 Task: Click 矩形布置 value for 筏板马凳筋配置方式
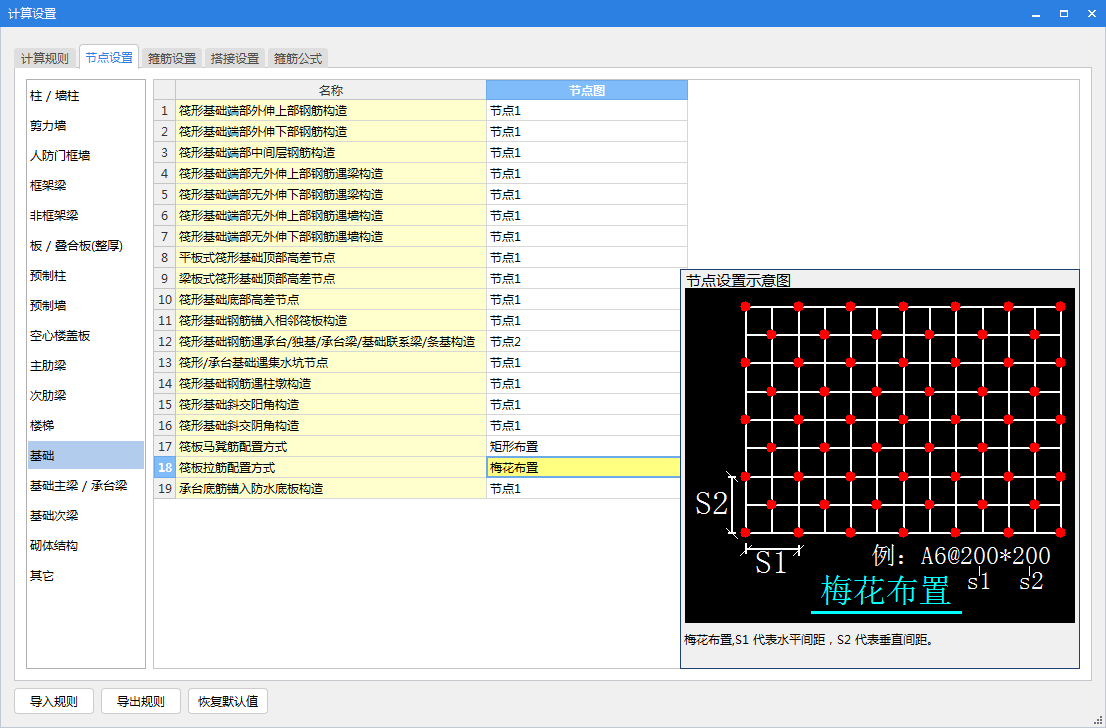pos(583,447)
